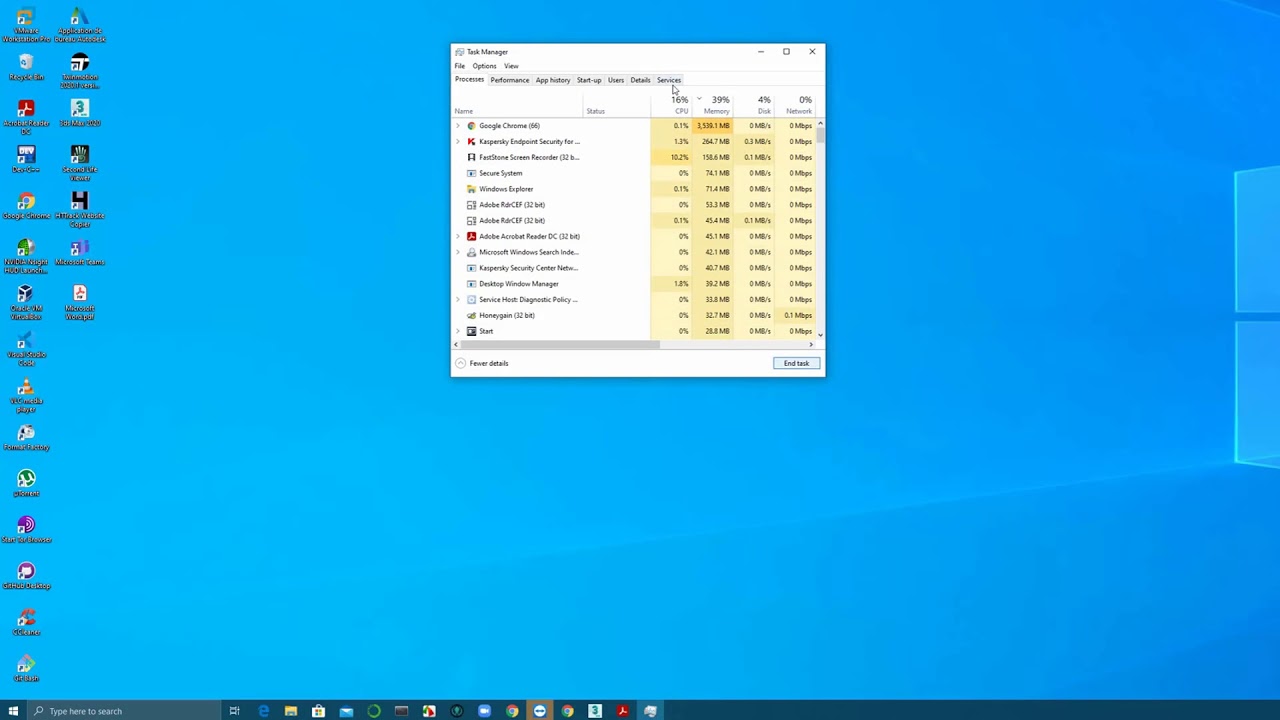
Task: Switch to the Services tab
Action: [x=669, y=80]
